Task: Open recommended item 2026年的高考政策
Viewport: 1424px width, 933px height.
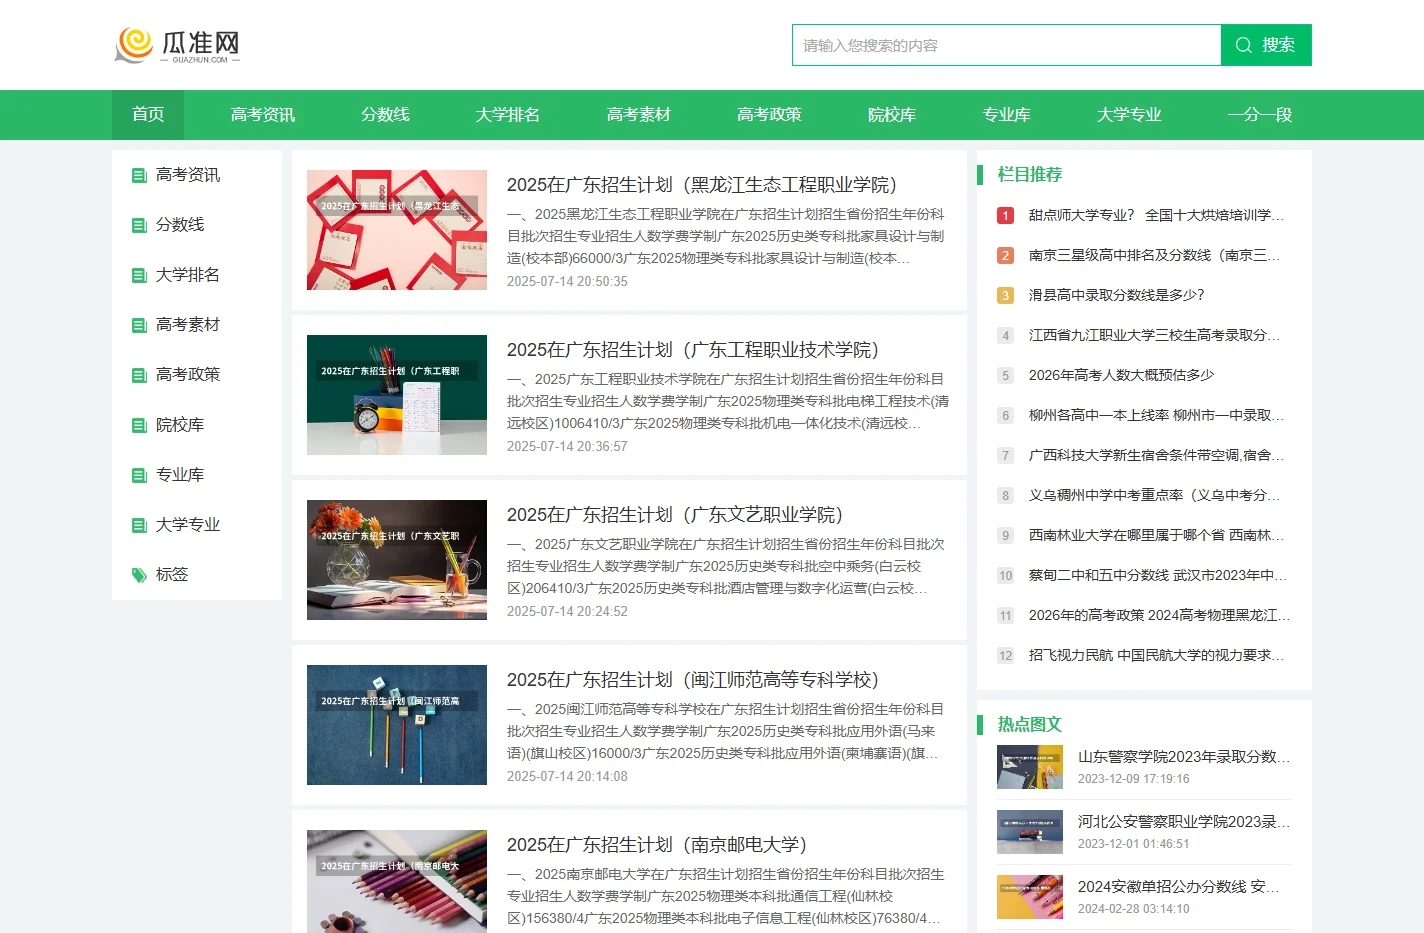Action: [1160, 615]
